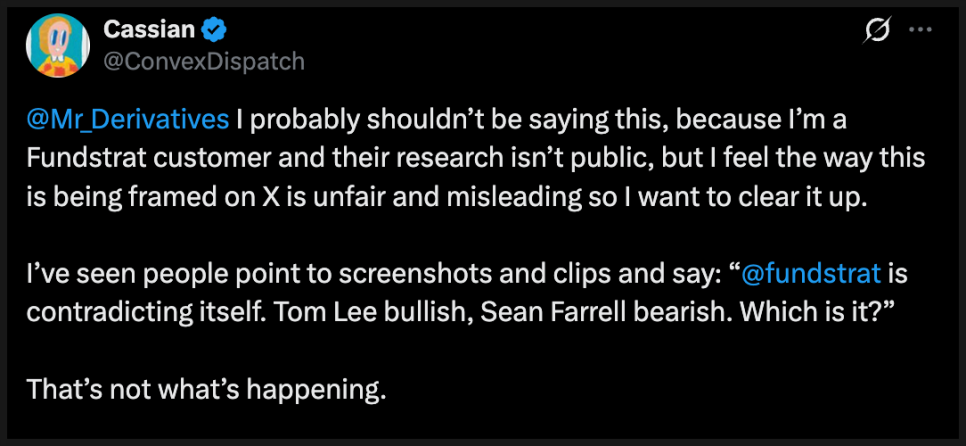Click the Grok slashed-circle icon

click(x=876, y=32)
